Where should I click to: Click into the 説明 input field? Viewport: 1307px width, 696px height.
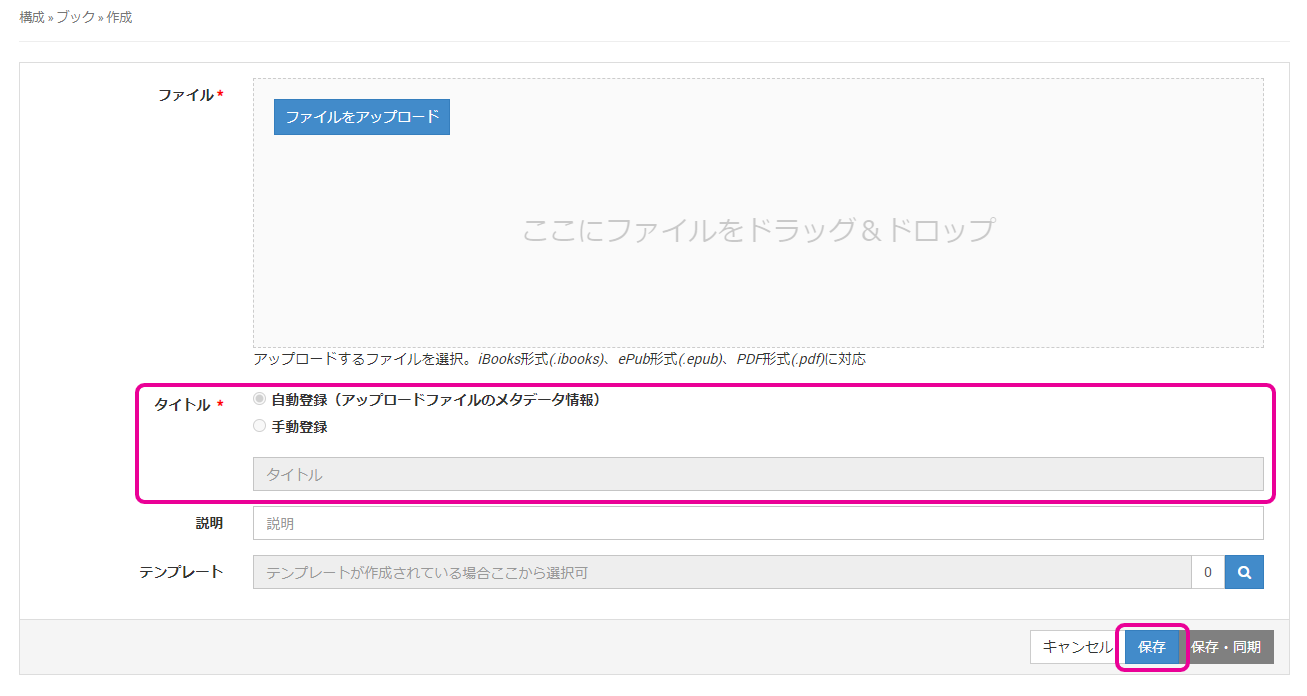coord(757,523)
